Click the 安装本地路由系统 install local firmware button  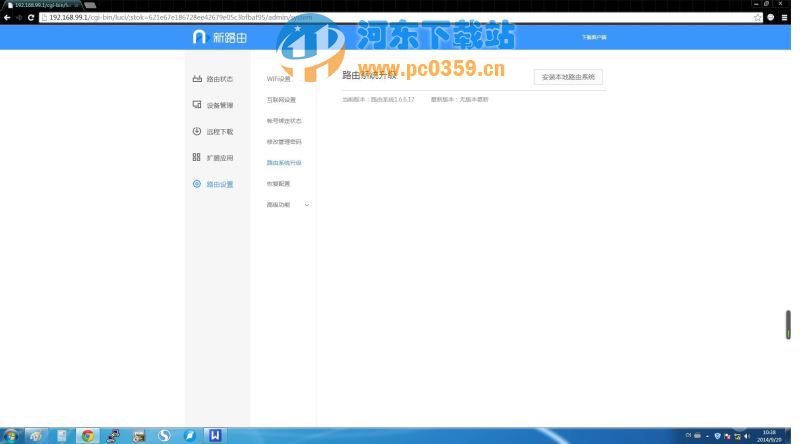pyautogui.click(x=568, y=77)
